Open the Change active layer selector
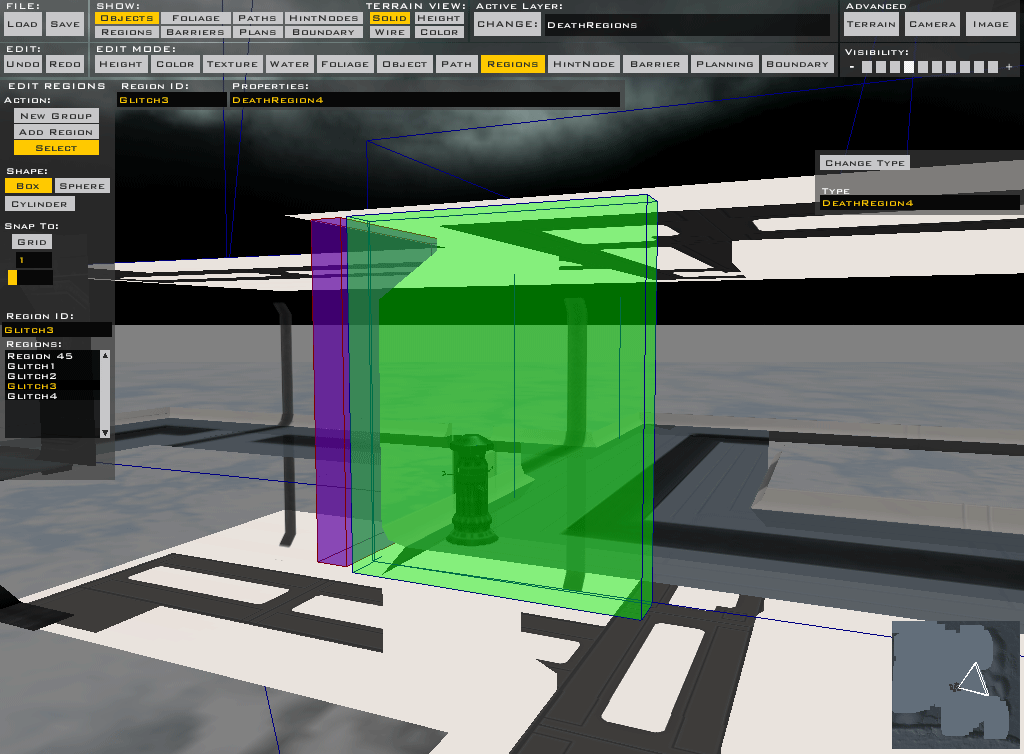The width and height of the screenshot is (1024, 754). (507, 24)
